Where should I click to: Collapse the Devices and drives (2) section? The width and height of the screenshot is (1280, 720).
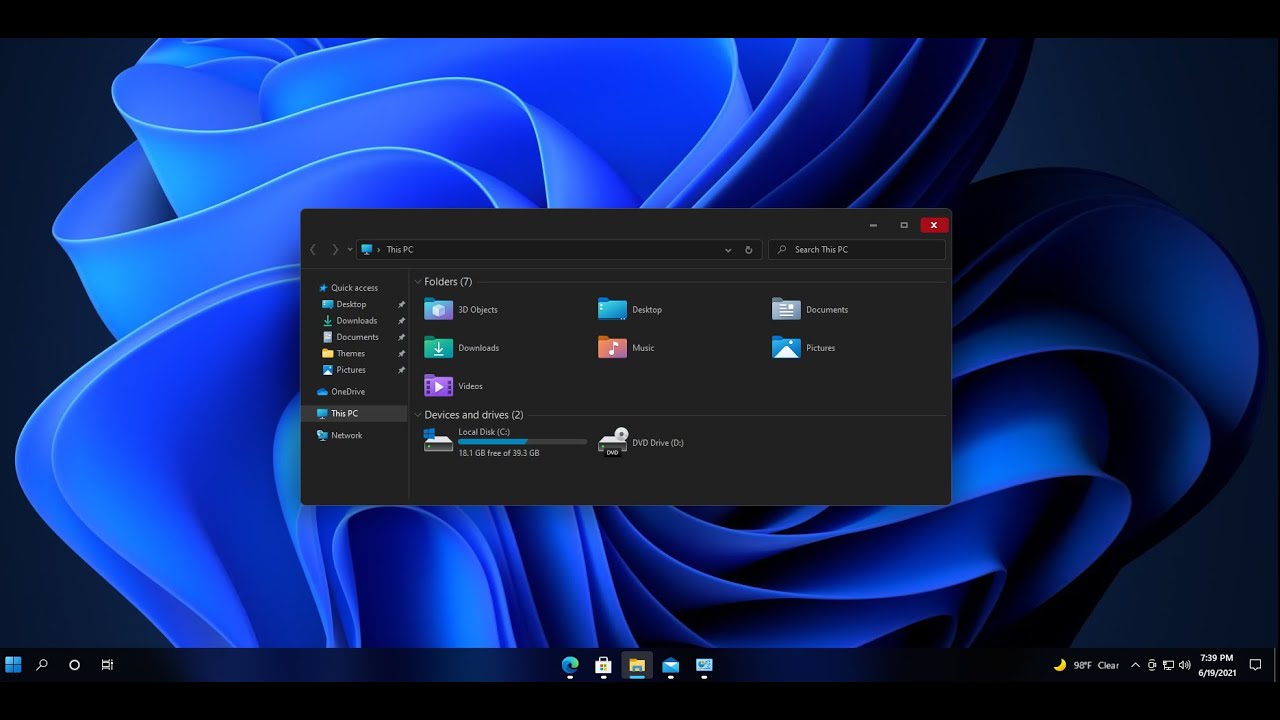click(418, 415)
